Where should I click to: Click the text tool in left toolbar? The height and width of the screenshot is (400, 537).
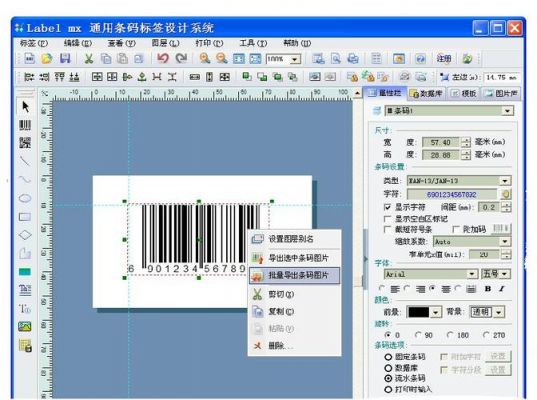[25, 290]
